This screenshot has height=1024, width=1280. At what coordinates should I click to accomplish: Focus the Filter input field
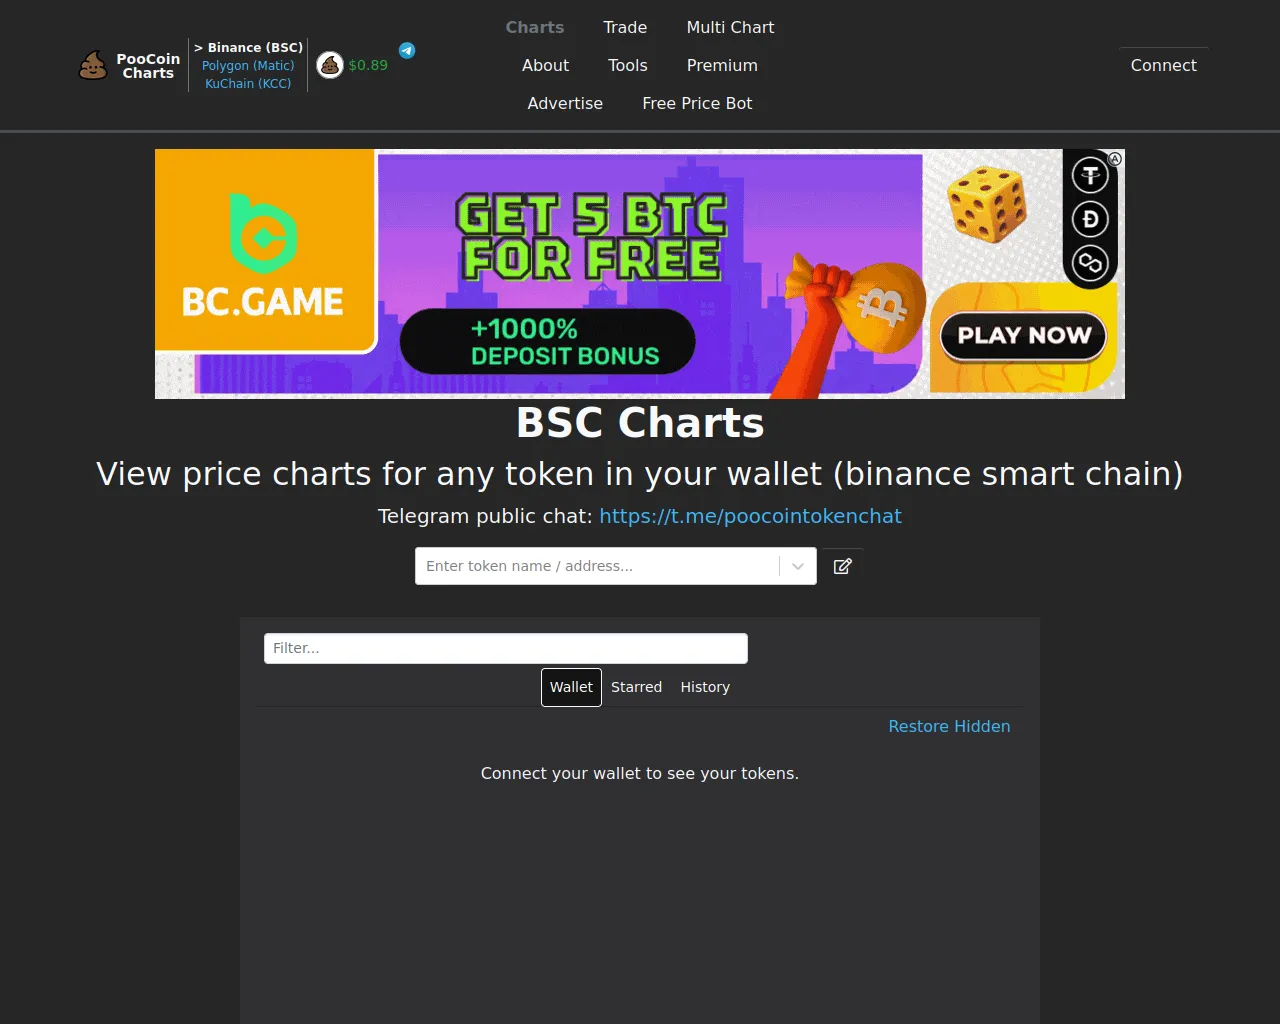coord(505,648)
